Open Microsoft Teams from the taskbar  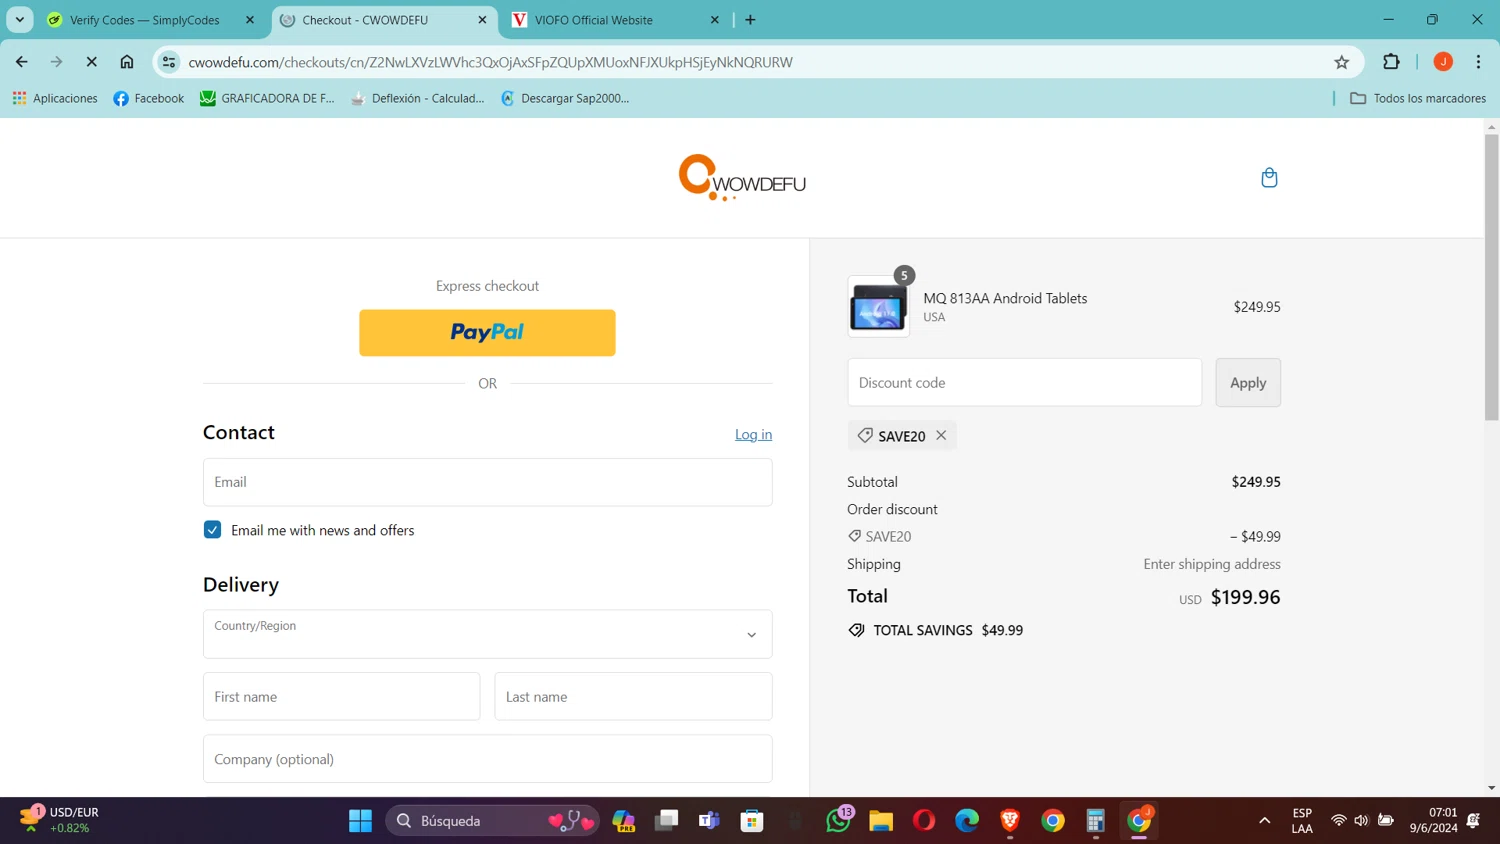pyautogui.click(x=710, y=821)
